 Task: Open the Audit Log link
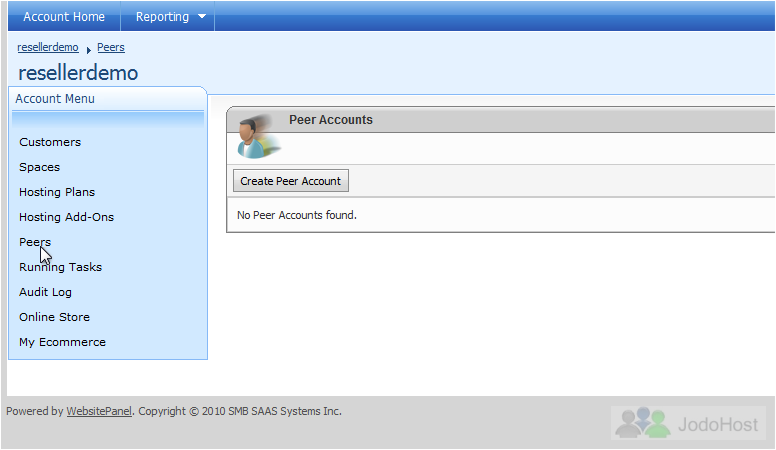coord(45,292)
